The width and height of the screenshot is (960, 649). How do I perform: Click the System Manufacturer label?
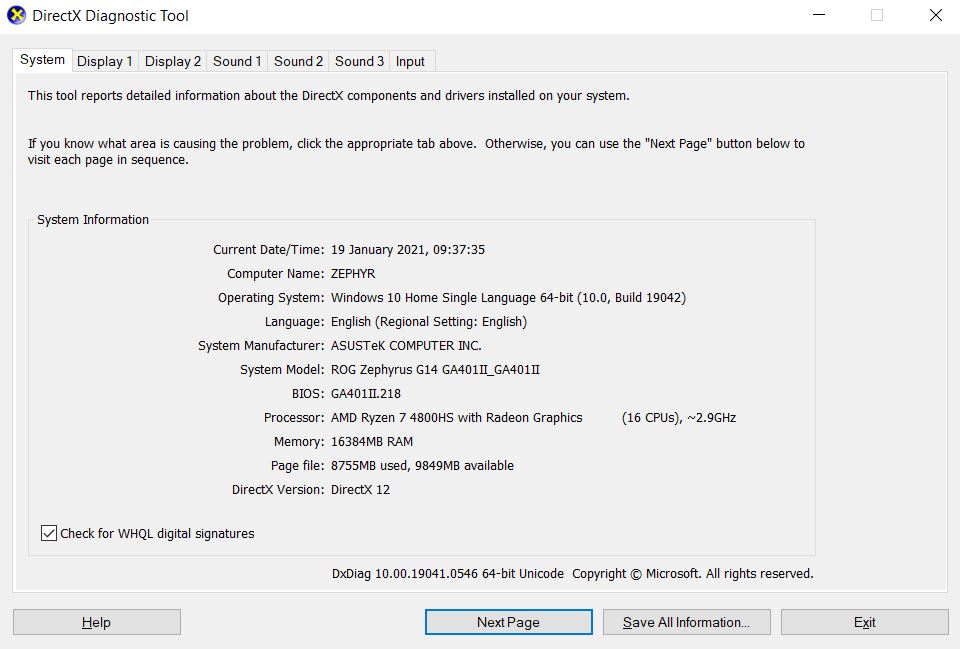pos(261,346)
